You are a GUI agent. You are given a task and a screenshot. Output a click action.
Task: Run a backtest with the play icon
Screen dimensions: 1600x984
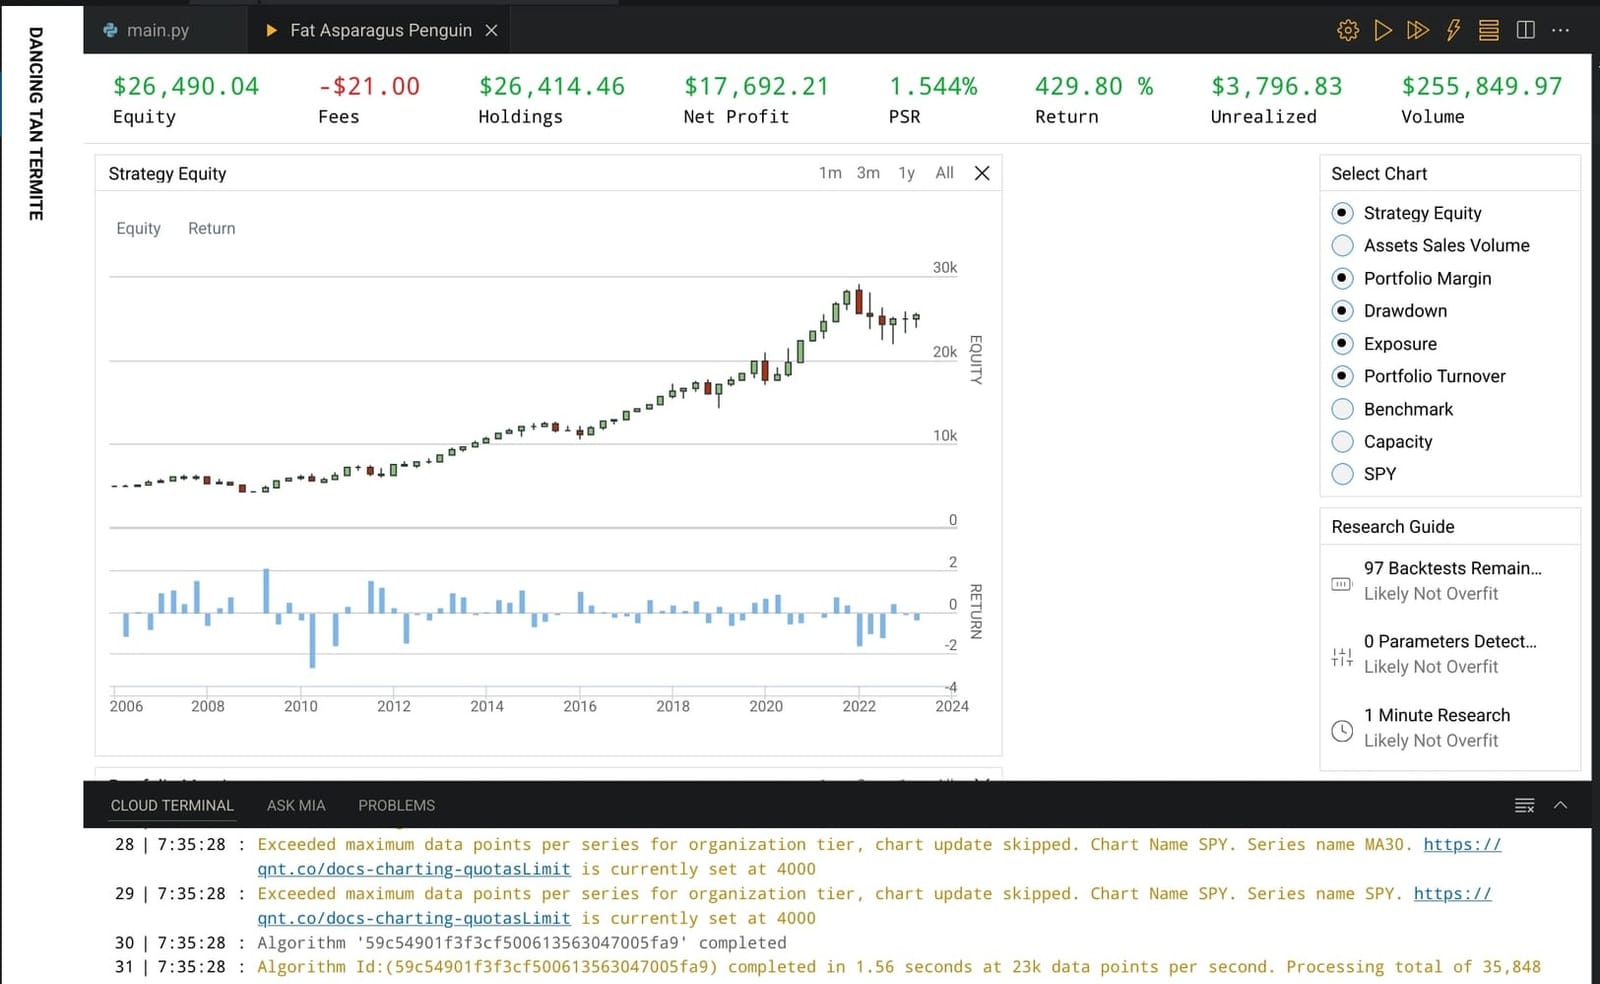point(1383,30)
